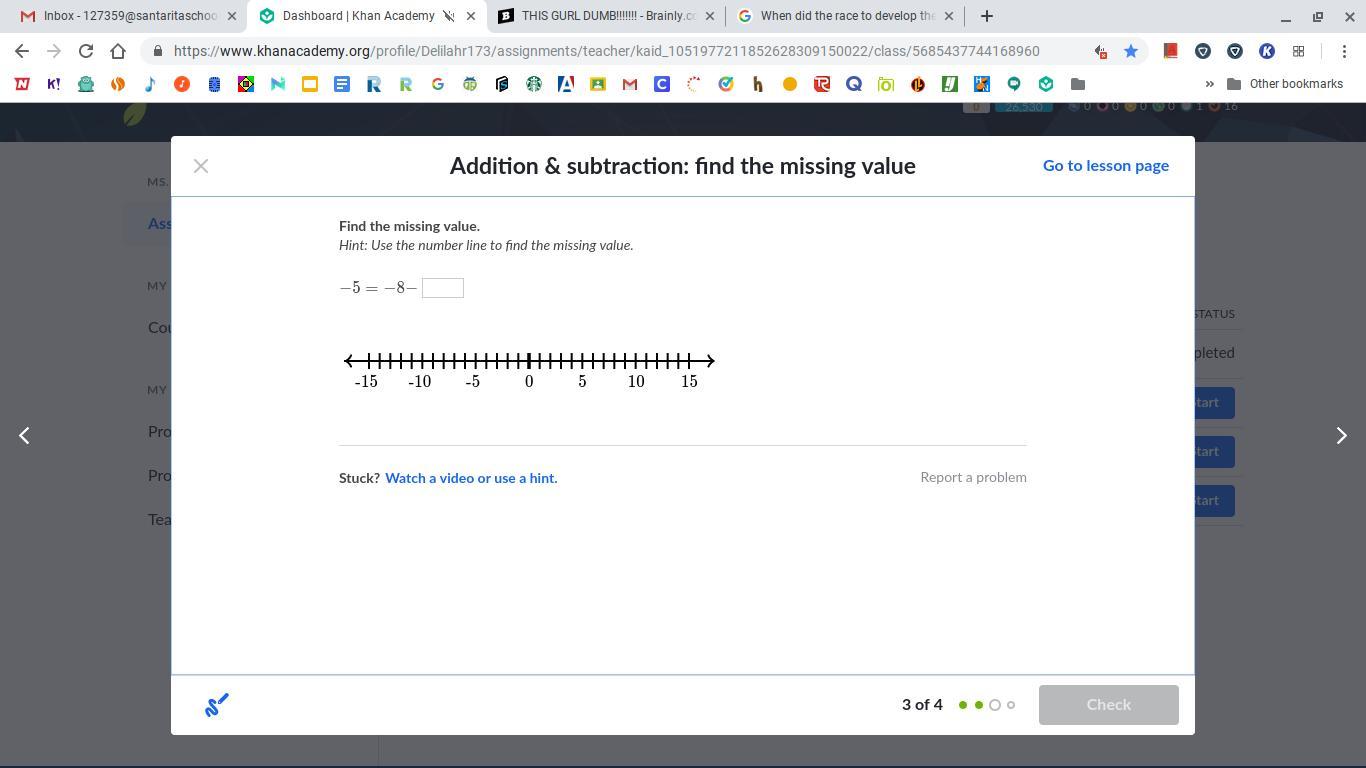Click Watch a video or use a hint
Image resolution: width=1366 pixels, height=768 pixels.
pyautogui.click(x=471, y=478)
